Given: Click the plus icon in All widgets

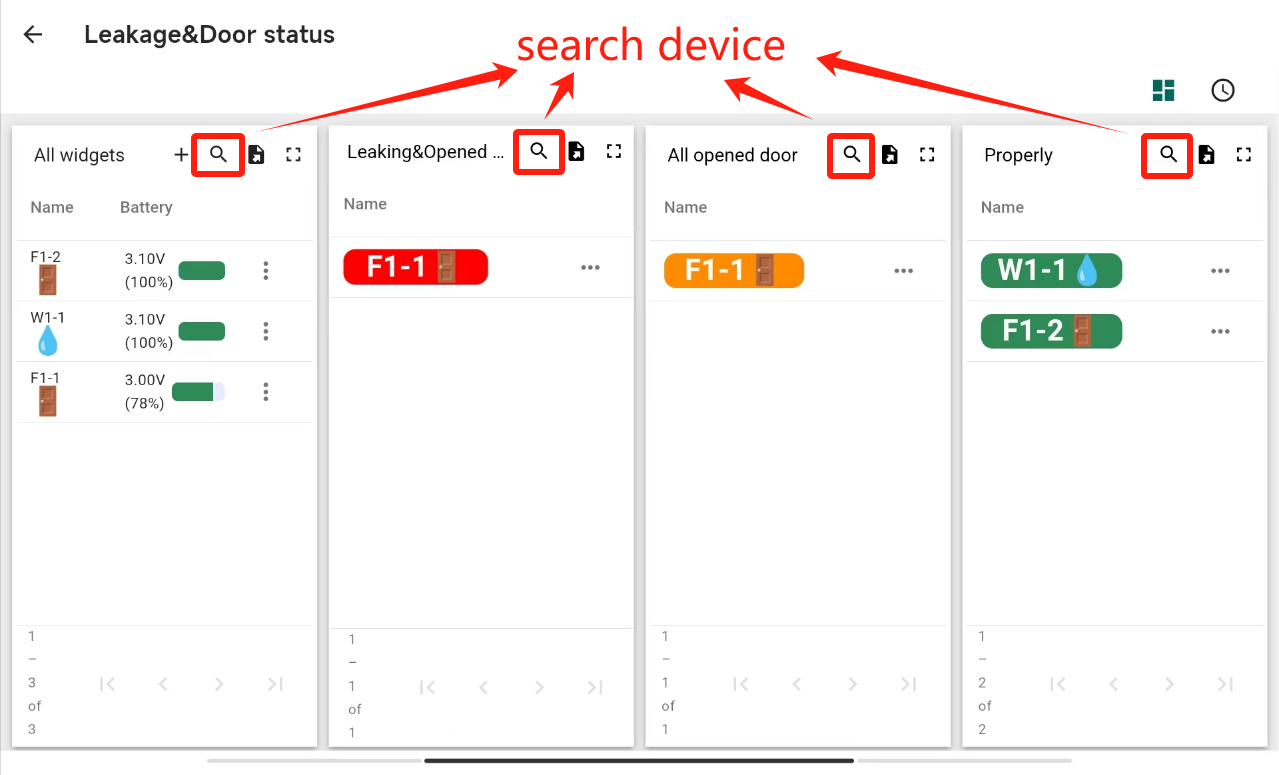Looking at the screenshot, I should (181, 155).
